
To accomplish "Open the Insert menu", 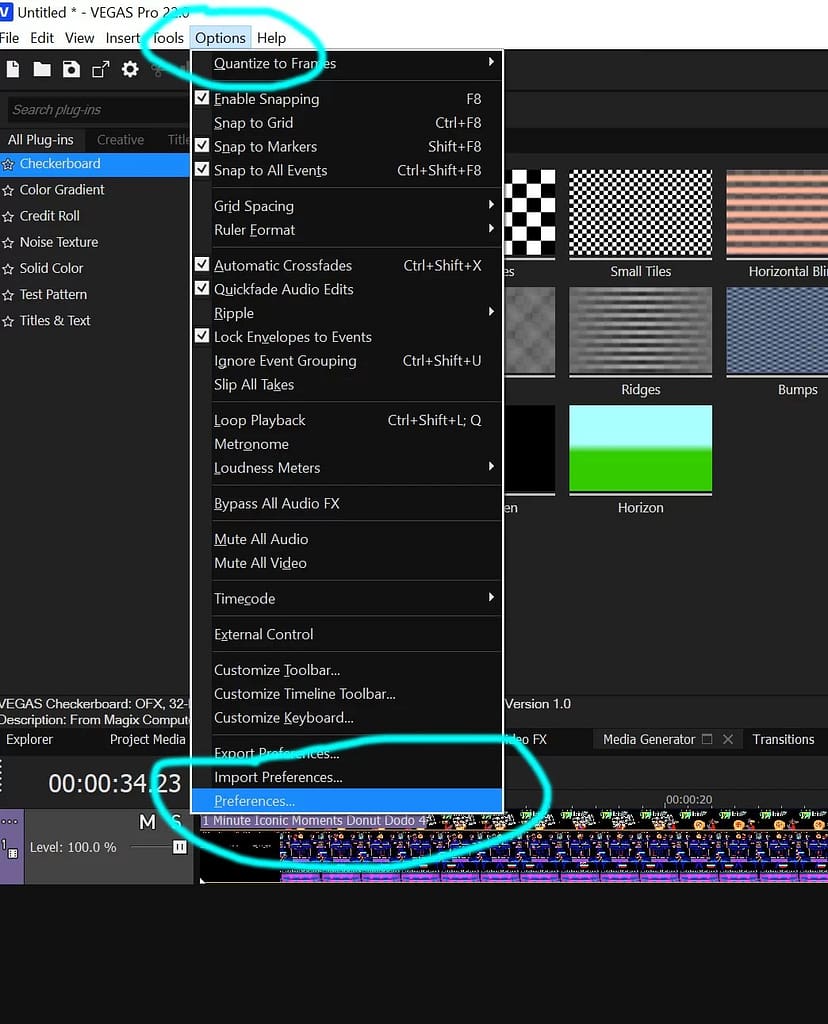I will (123, 38).
